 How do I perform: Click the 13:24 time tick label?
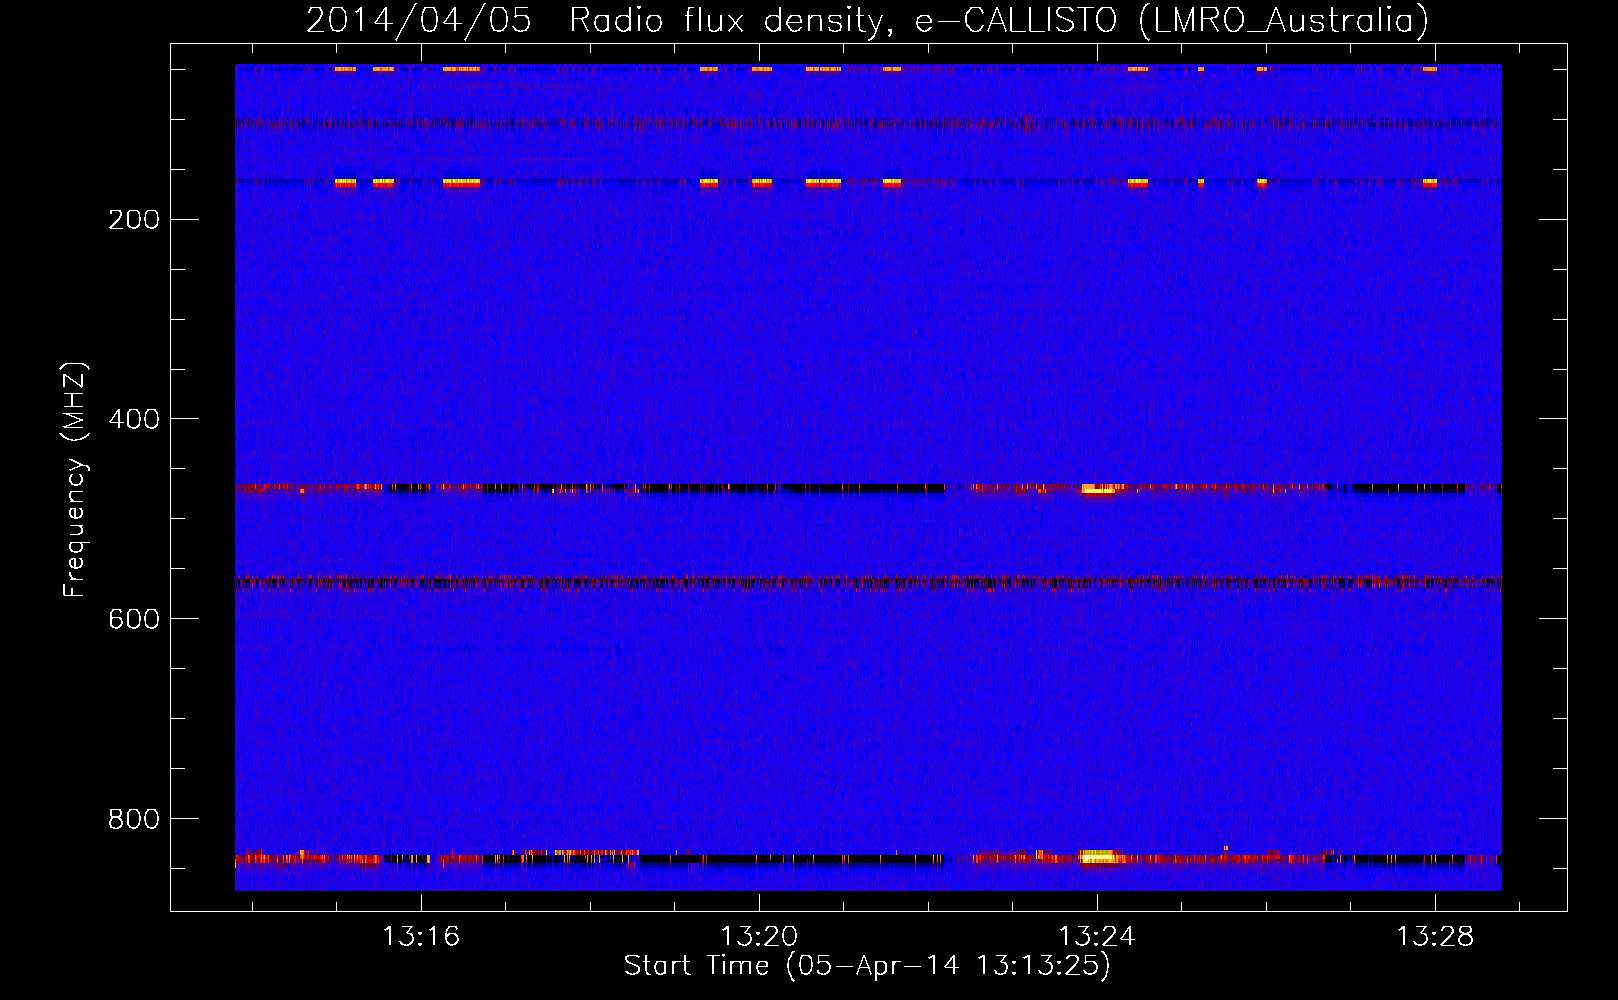(1097, 936)
